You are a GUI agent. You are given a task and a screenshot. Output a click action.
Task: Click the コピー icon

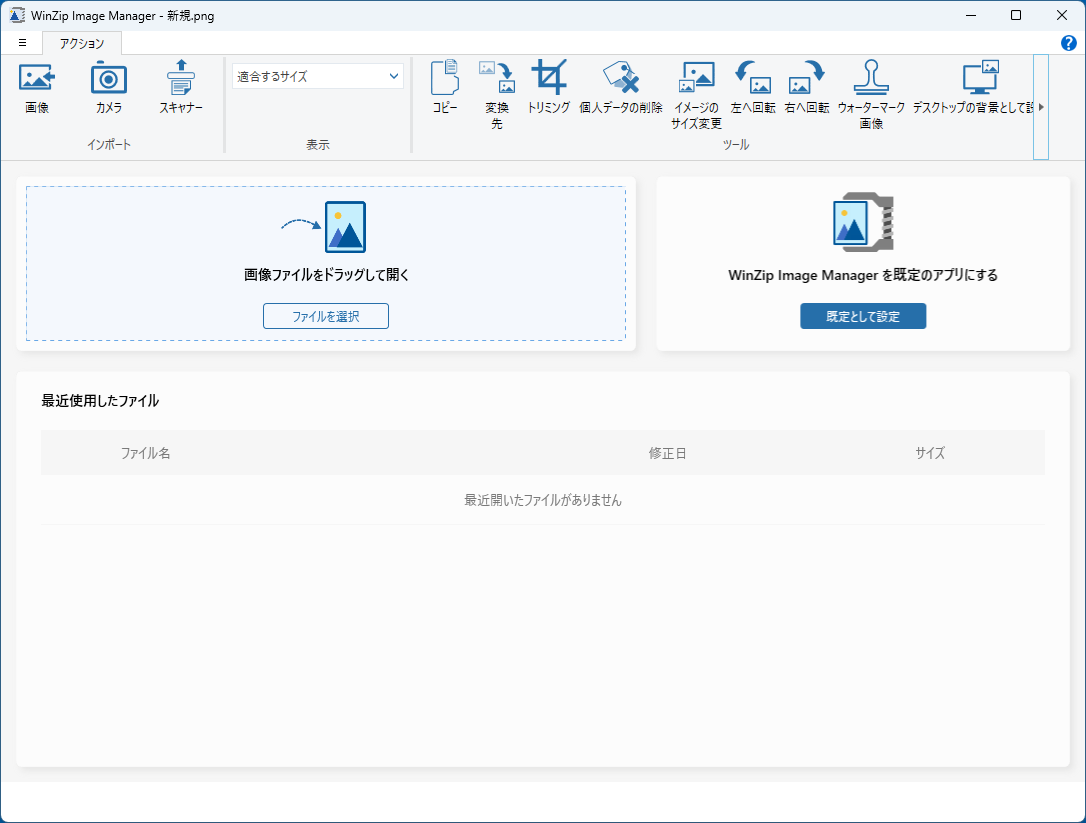444,87
